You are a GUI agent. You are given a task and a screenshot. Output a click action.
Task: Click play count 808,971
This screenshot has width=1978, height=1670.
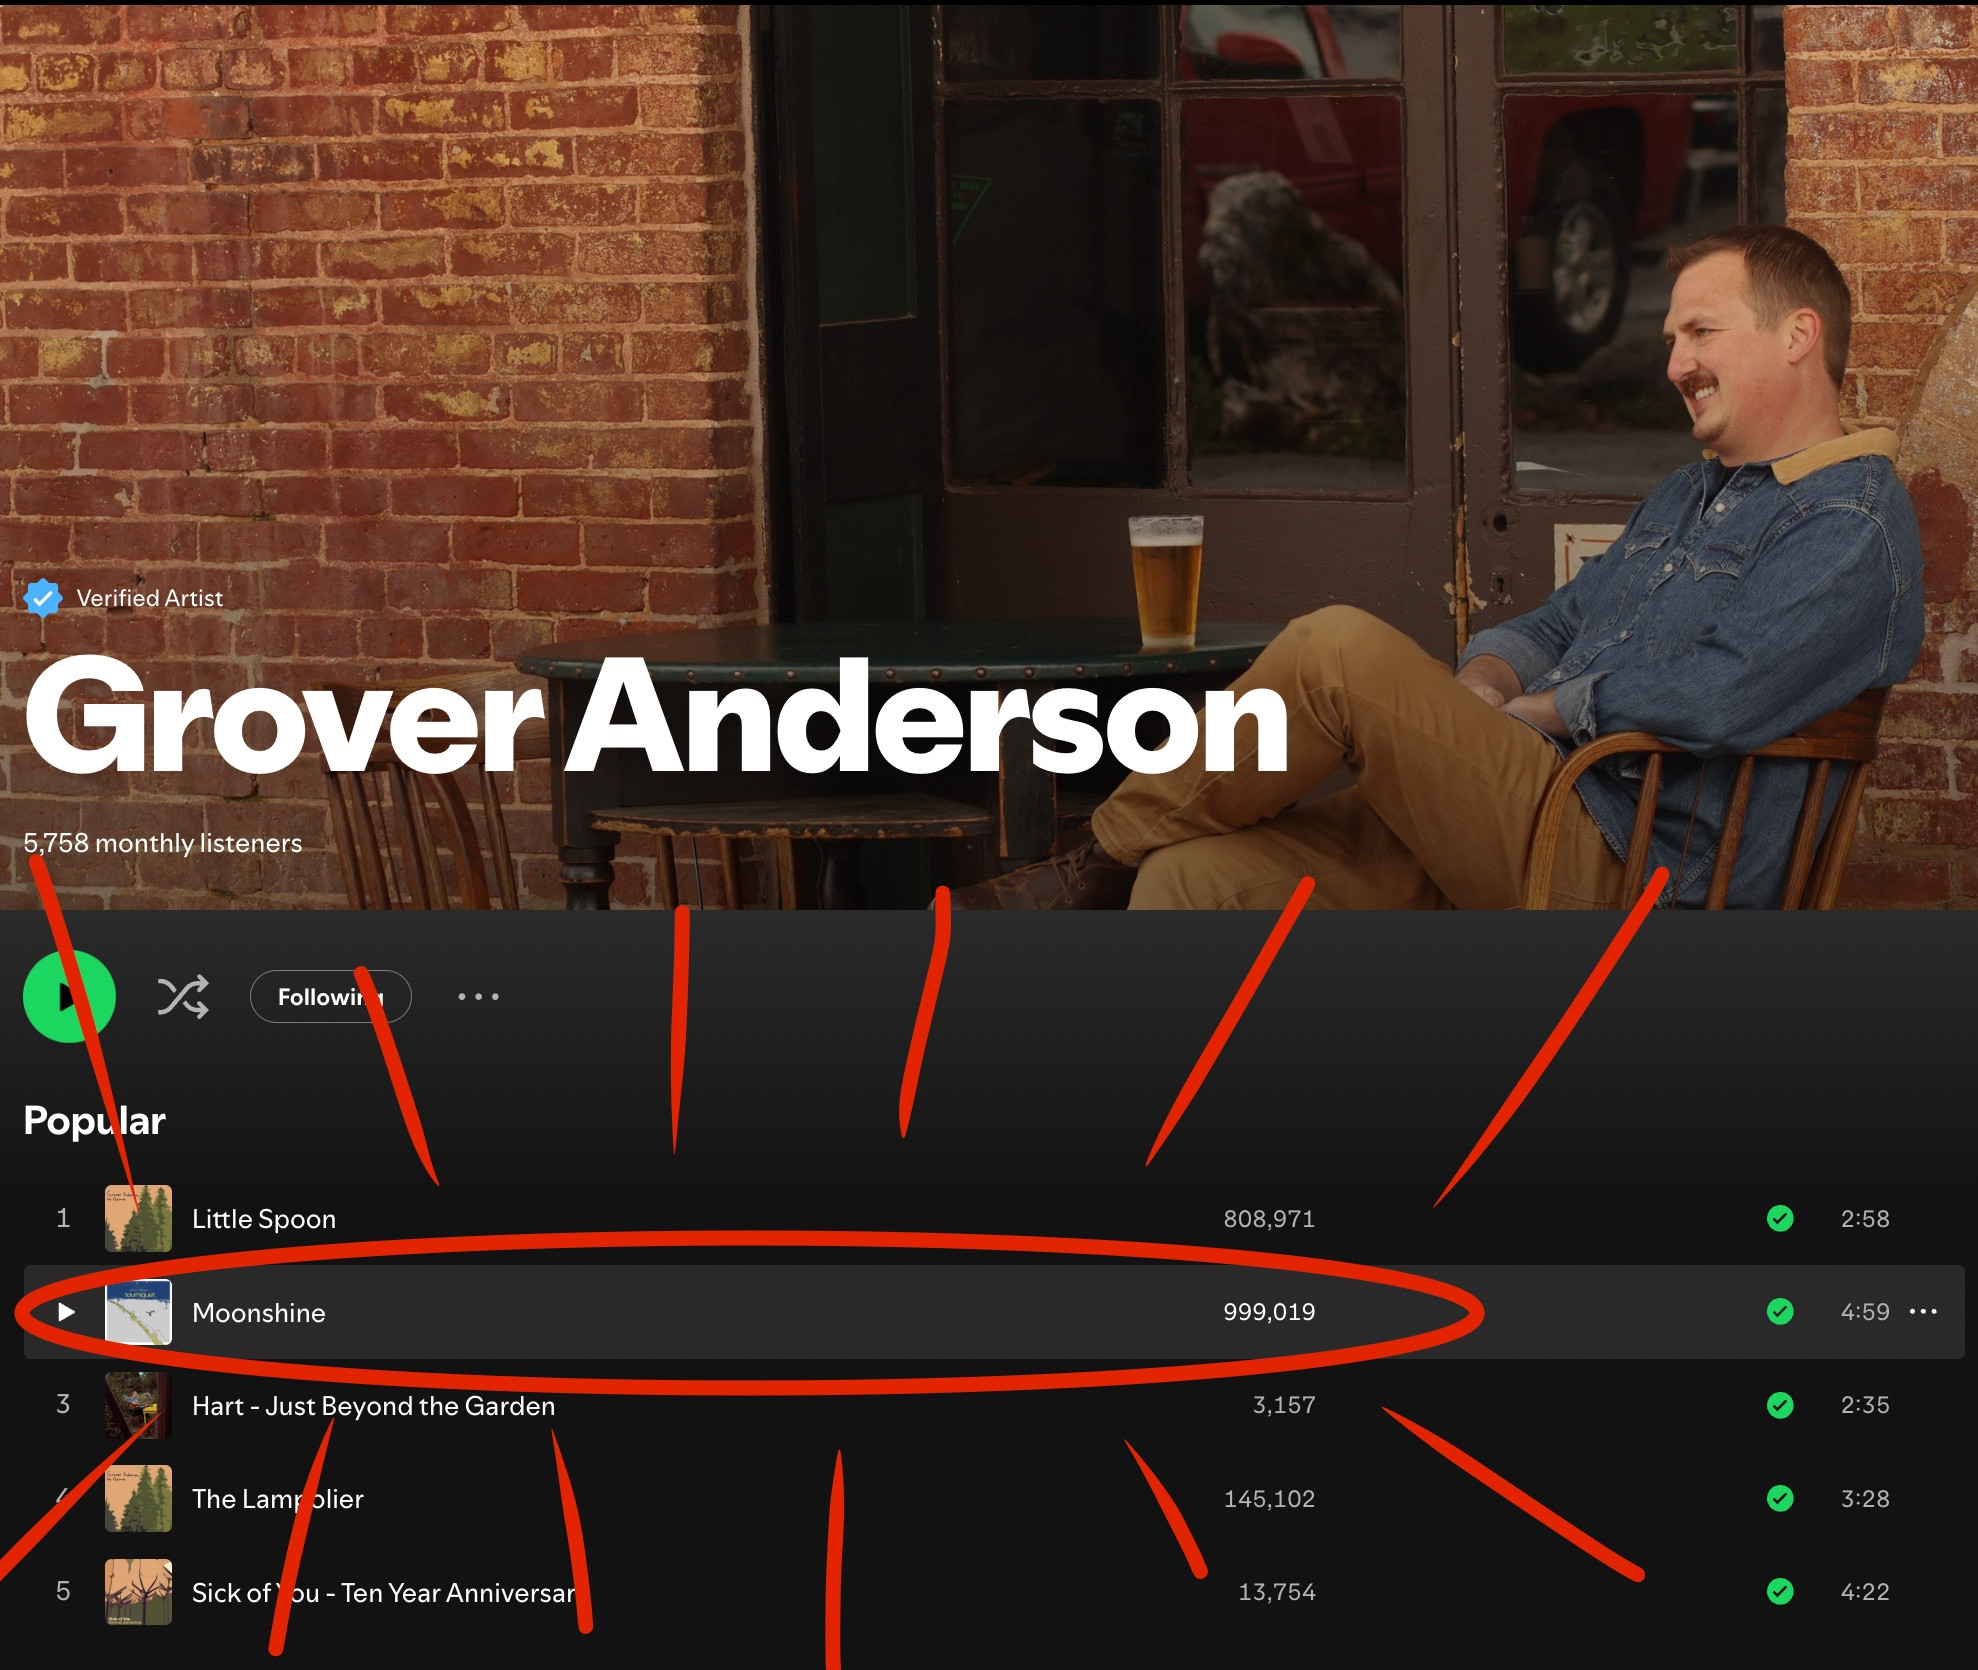(1269, 1218)
